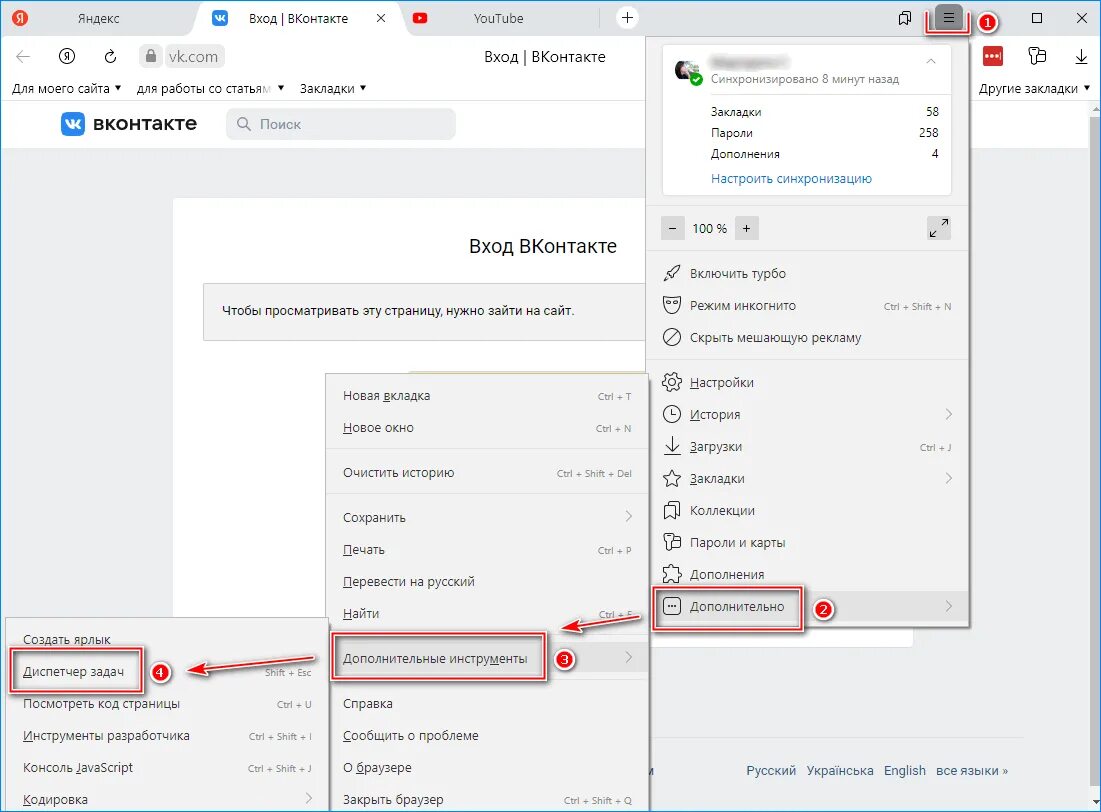Select 'Скрыть мешающую рекламу'

806,337
